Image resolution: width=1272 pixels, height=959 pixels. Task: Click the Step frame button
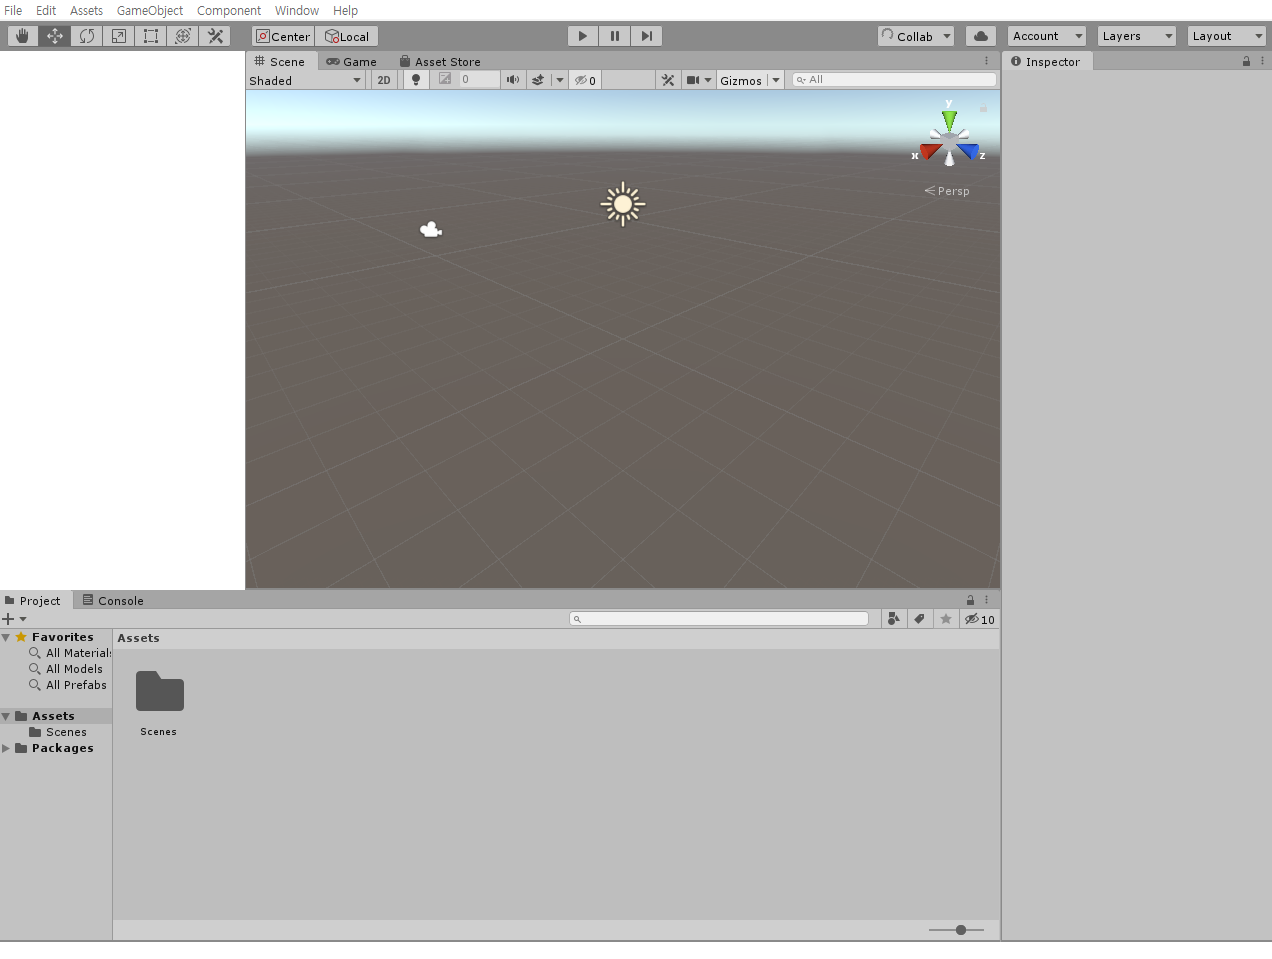coord(646,36)
